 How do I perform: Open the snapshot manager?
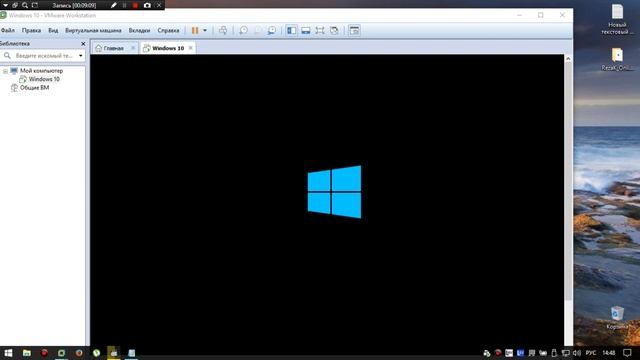tap(271, 31)
